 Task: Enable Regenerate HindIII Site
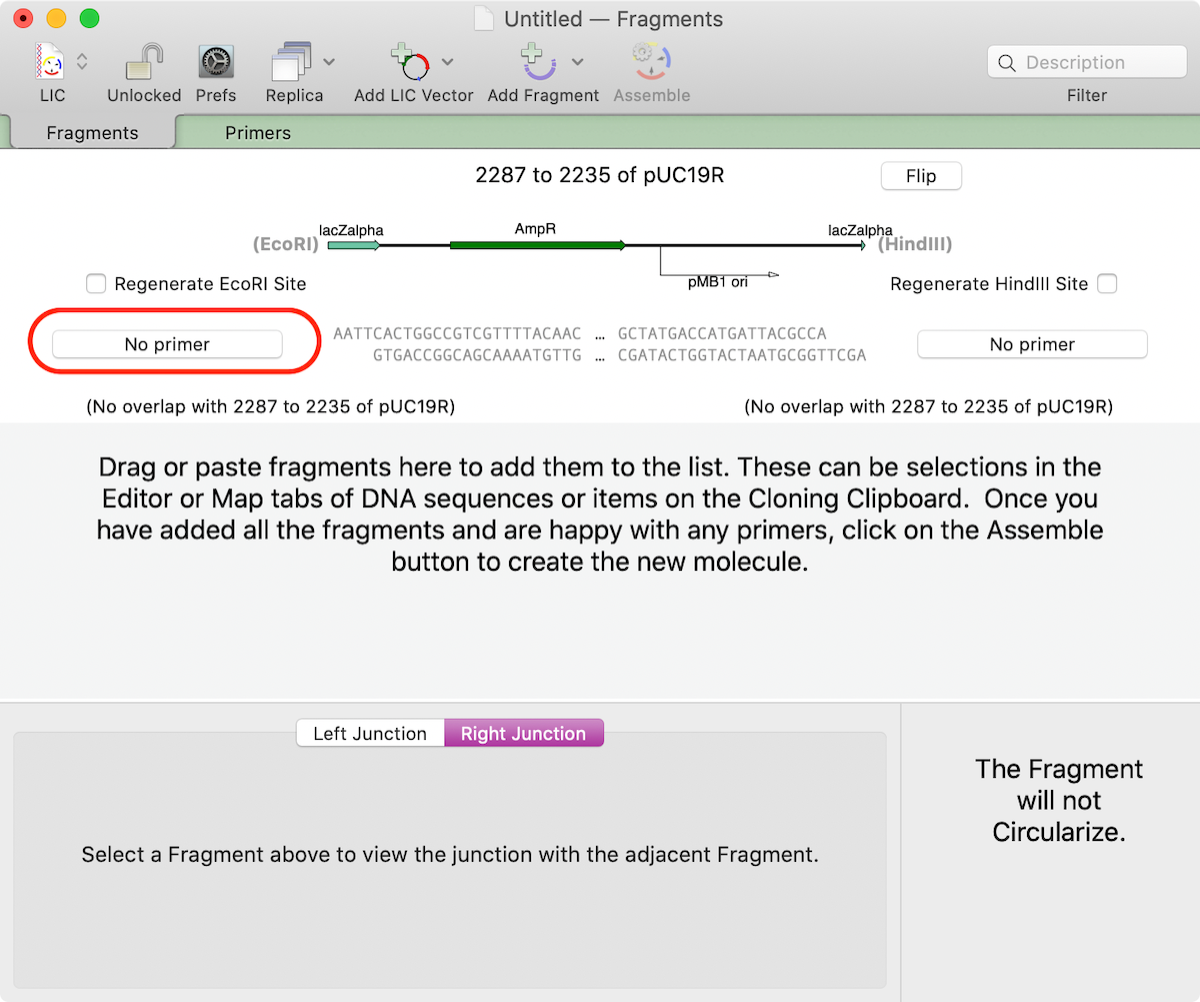pos(1107,284)
